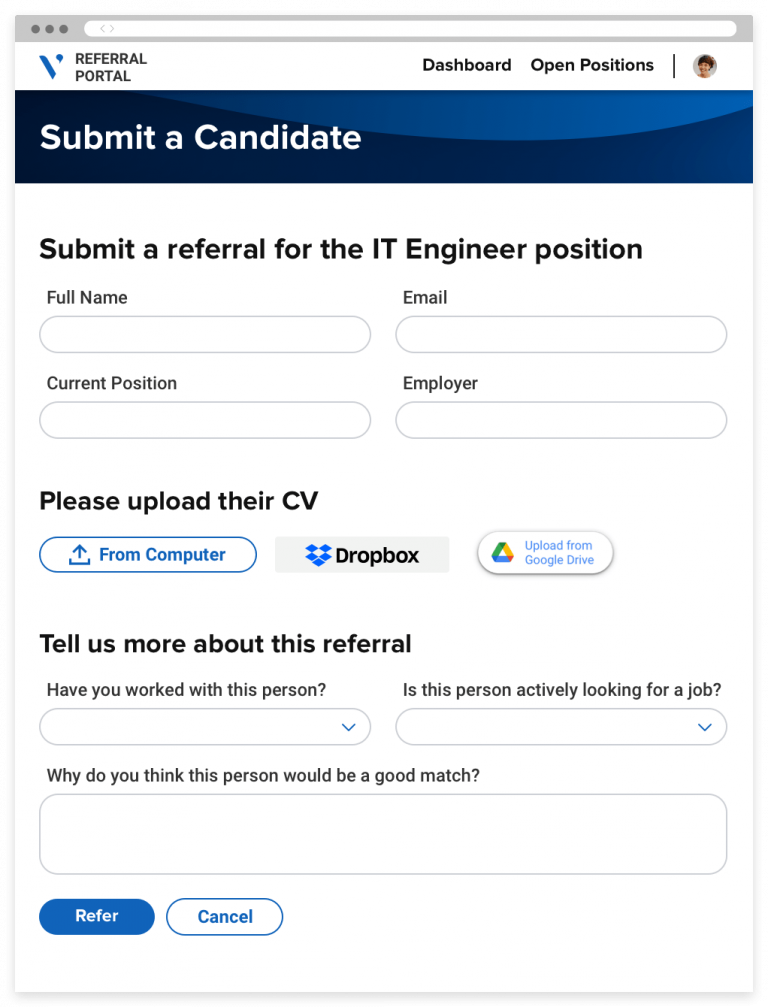Image resolution: width=768 pixels, height=1007 pixels.
Task: Select the Dropbox logo icon
Action: [321, 554]
